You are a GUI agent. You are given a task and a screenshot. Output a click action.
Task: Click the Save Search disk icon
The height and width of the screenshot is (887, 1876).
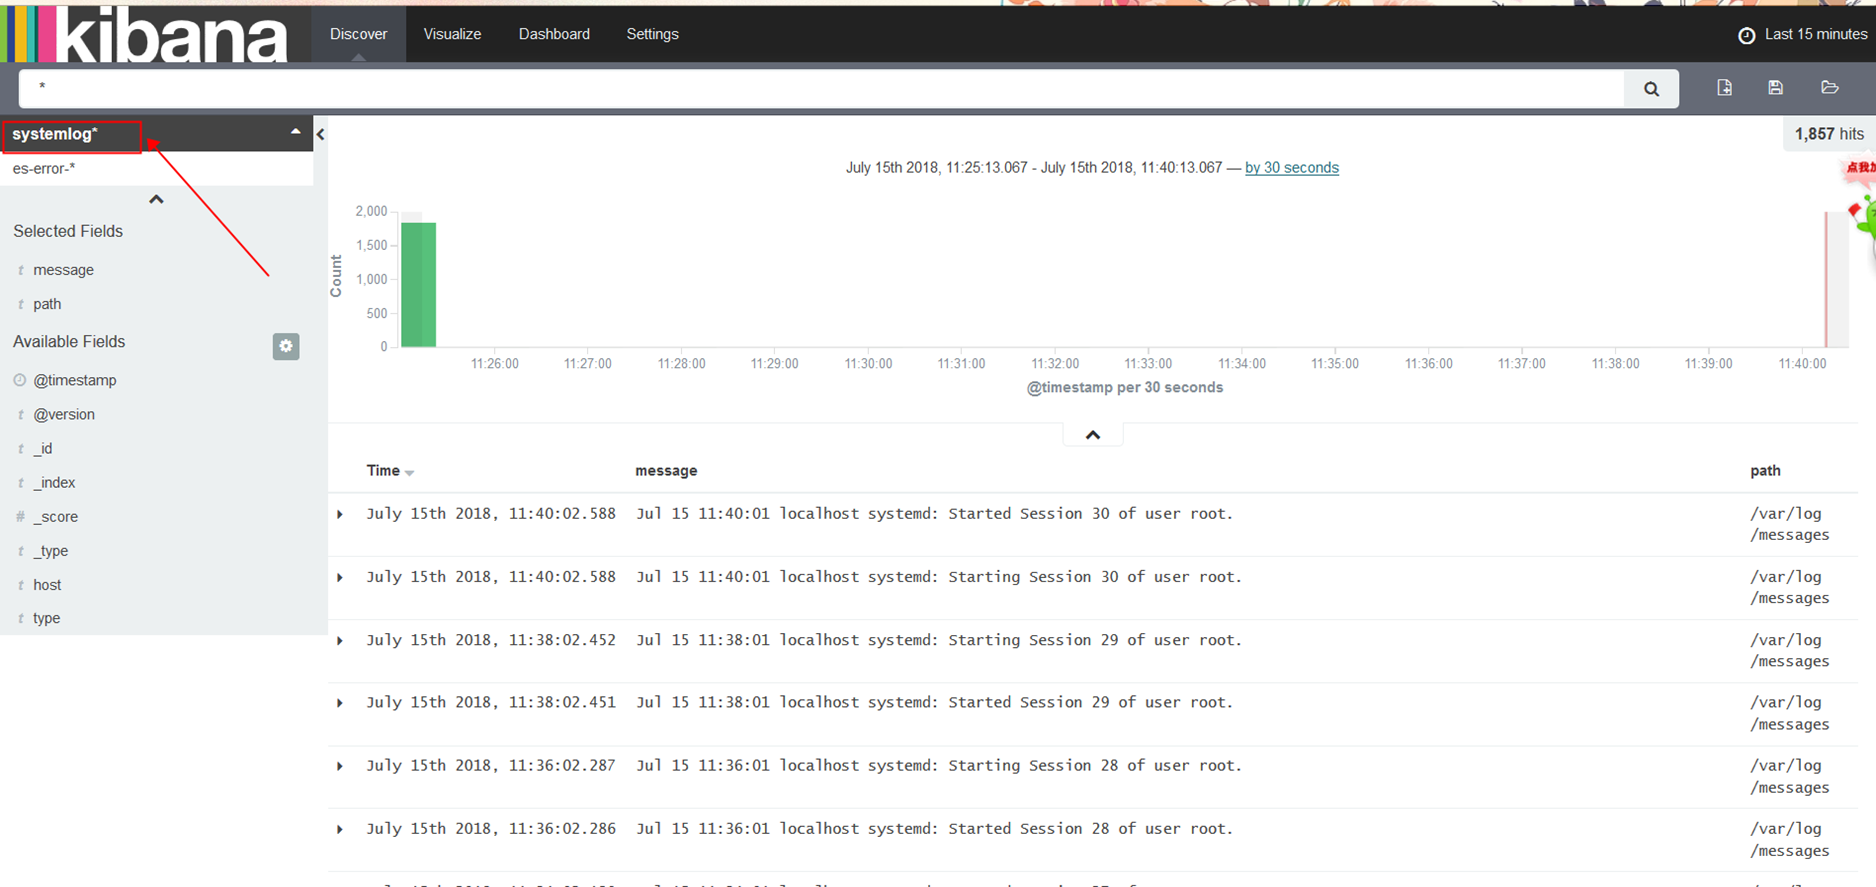(x=1775, y=88)
